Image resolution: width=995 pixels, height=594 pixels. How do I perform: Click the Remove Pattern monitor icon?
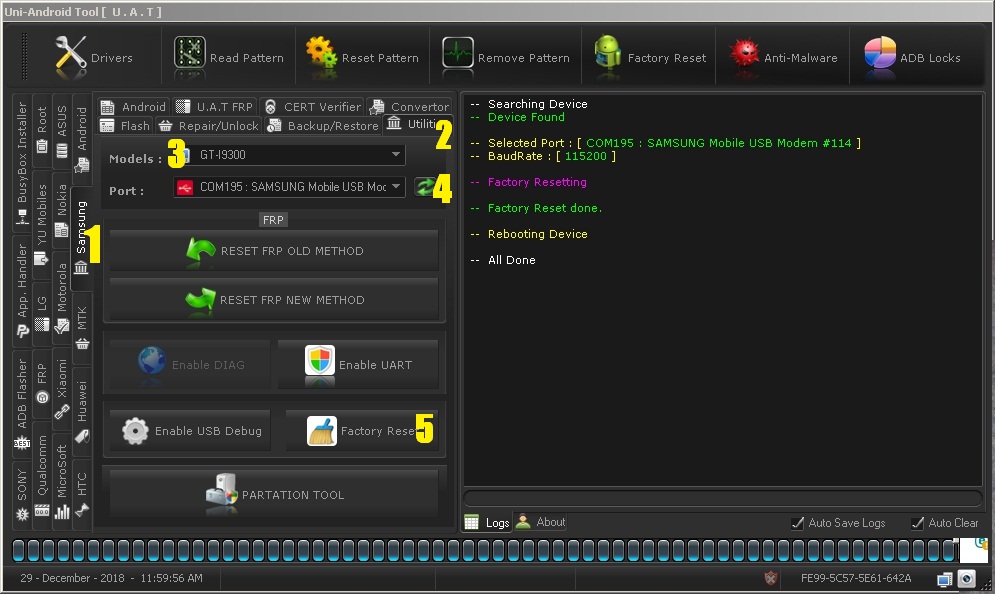(458, 53)
